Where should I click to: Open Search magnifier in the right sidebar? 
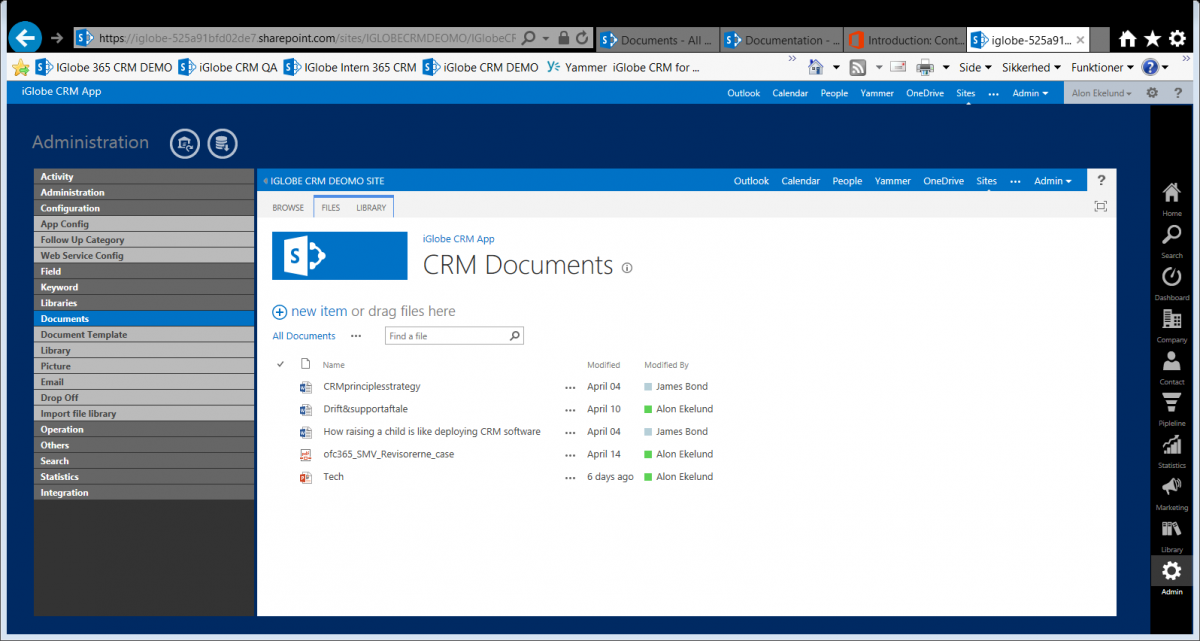(x=1171, y=241)
